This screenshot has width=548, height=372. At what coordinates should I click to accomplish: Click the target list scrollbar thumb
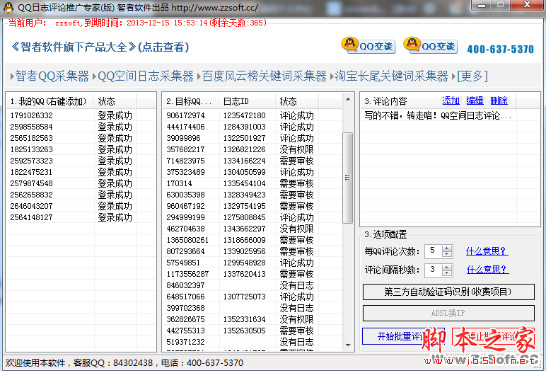tap(347, 178)
